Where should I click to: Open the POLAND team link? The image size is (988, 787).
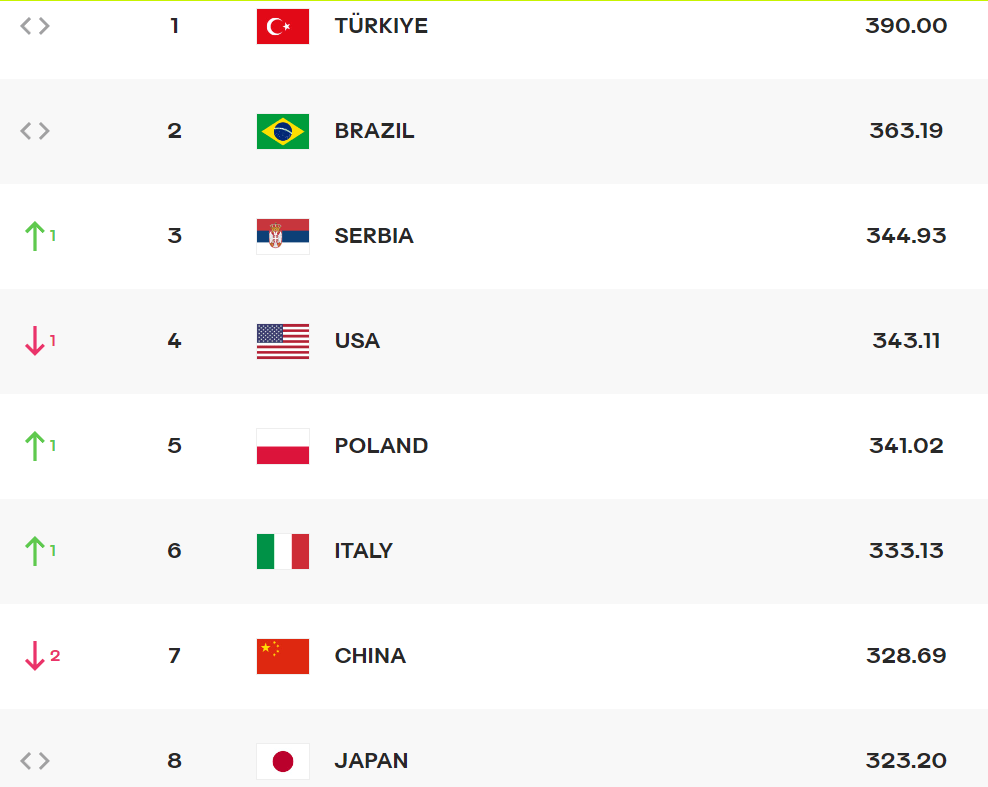pos(381,446)
